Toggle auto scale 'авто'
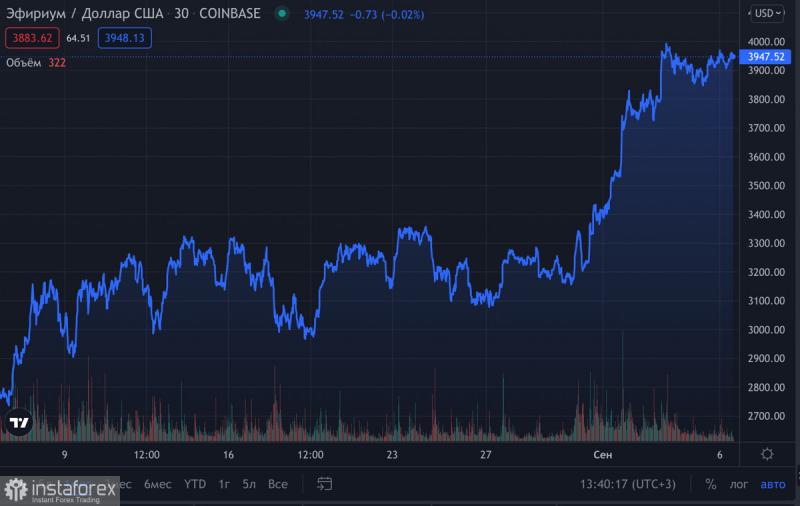Screen dimensions: 800x506 point(773,484)
